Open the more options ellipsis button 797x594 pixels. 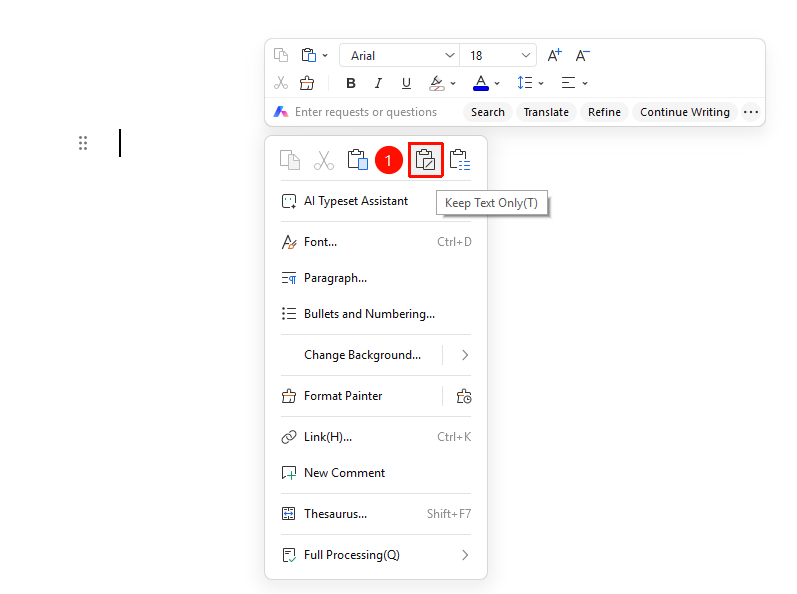click(751, 112)
